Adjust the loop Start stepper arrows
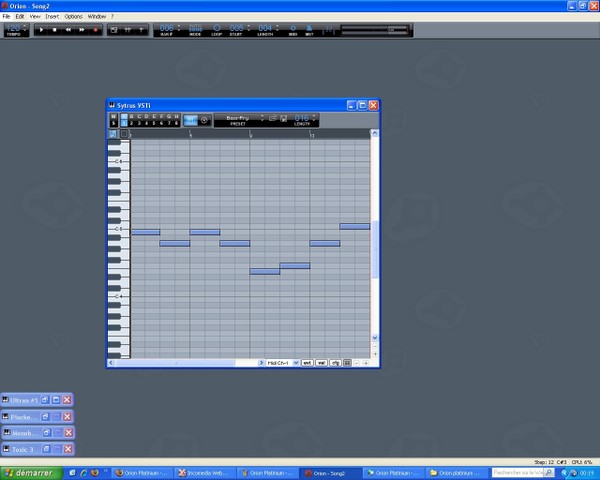 pos(248,28)
